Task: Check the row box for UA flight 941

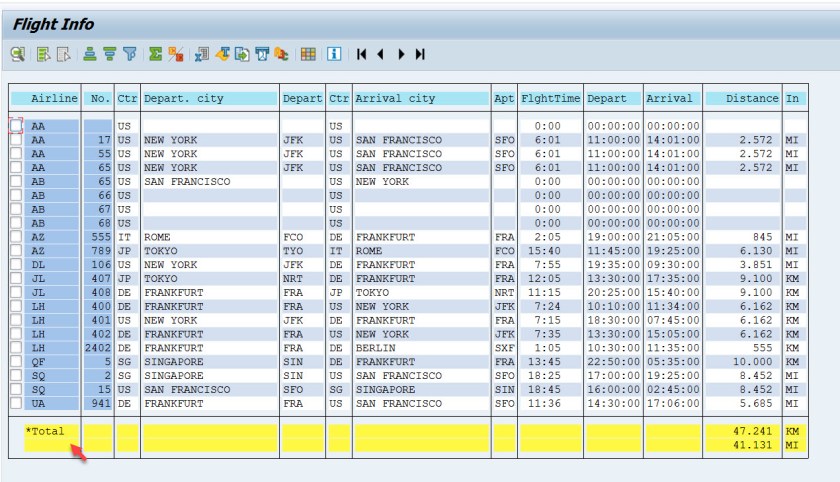Action: (x=16, y=403)
